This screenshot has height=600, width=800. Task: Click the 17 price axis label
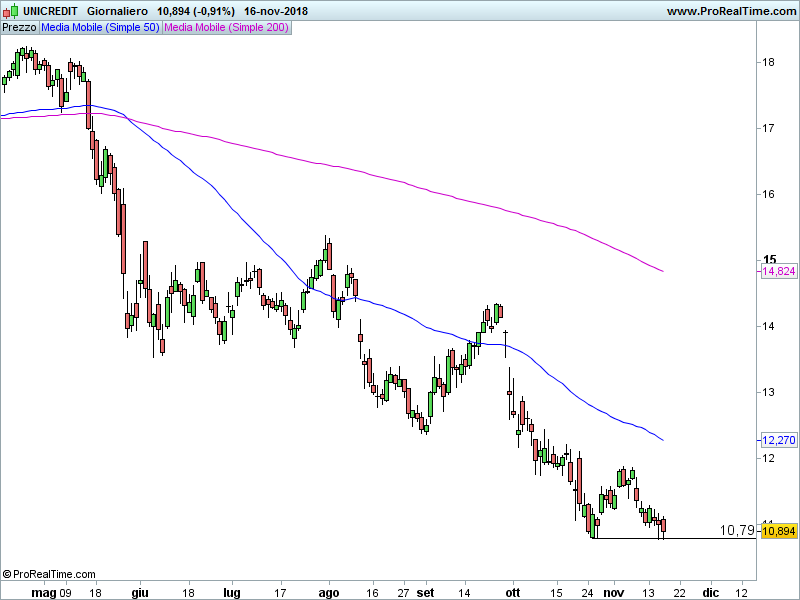768,128
